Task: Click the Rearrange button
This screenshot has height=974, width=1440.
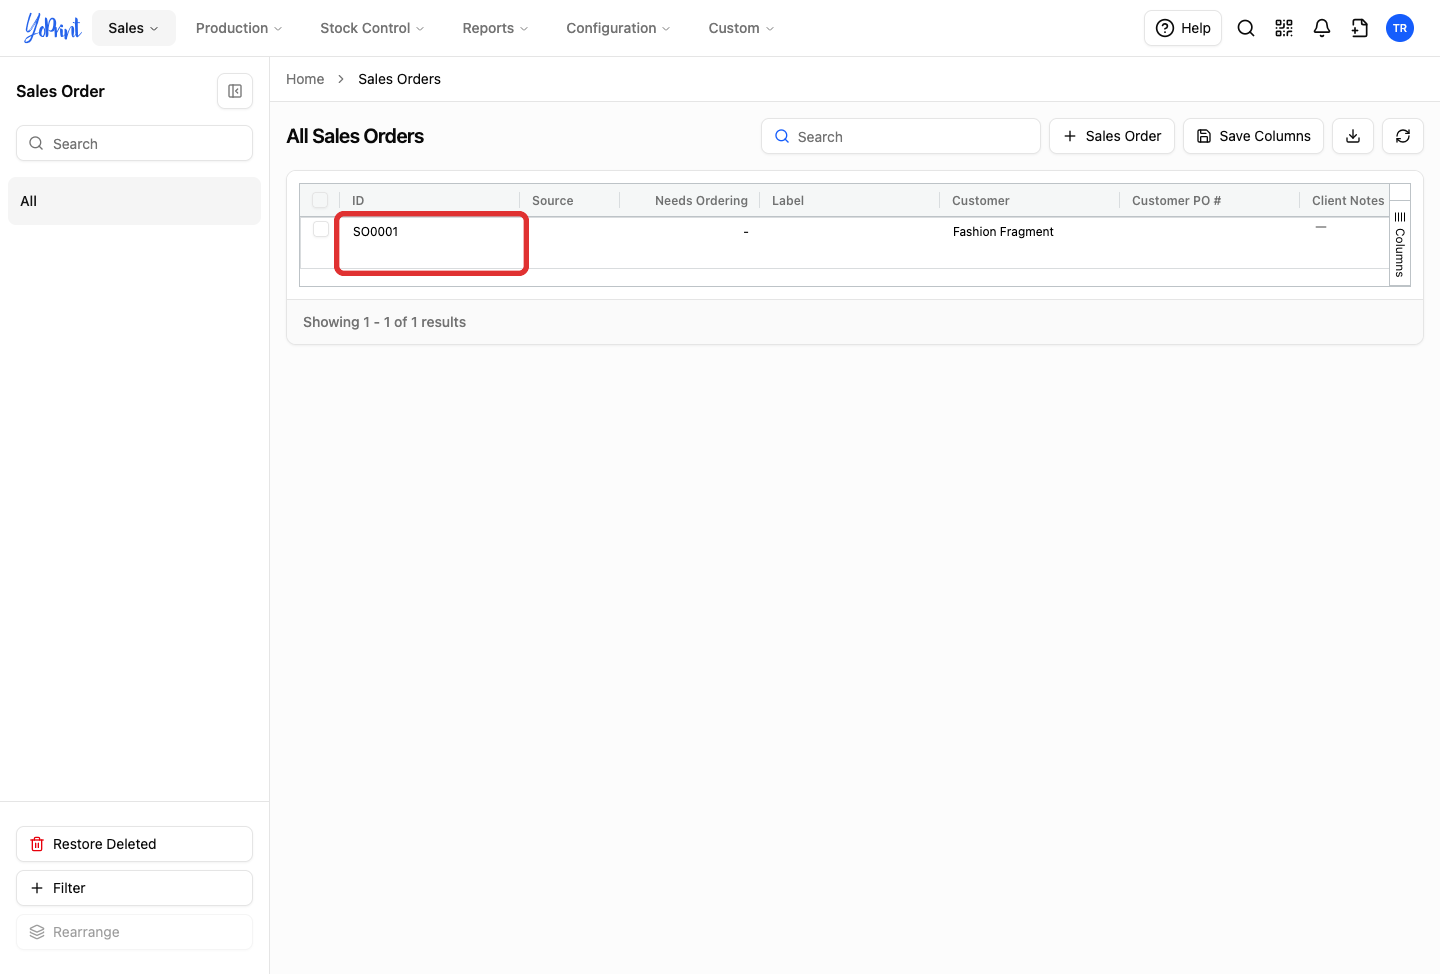Action: tap(134, 932)
